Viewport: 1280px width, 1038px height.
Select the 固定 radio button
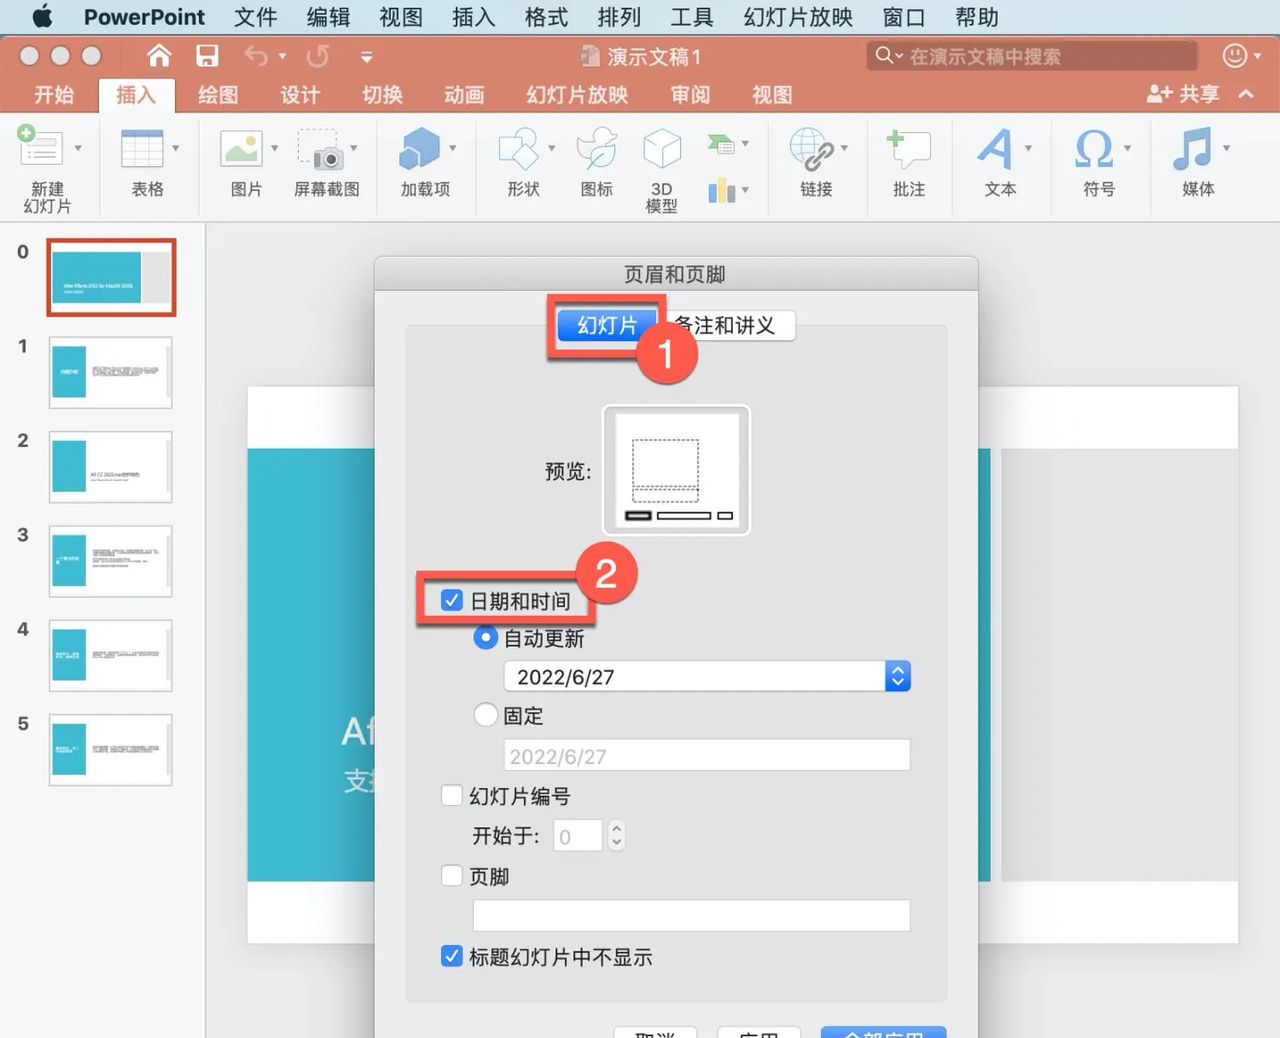[x=485, y=715]
